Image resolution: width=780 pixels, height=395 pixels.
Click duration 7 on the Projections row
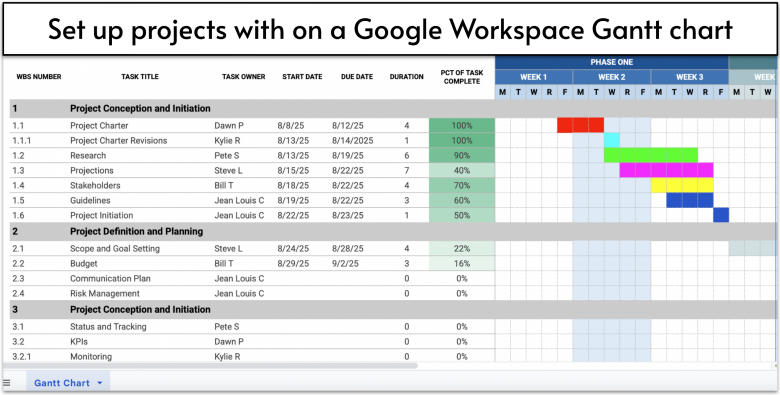406,170
